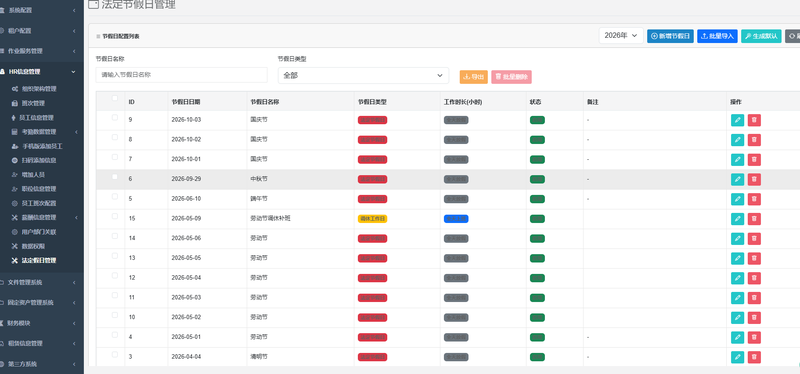Expand the 文件管理系统 sidebar section
This screenshot has height=374, width=800.
pyautogui.click(x=42, y=282)
